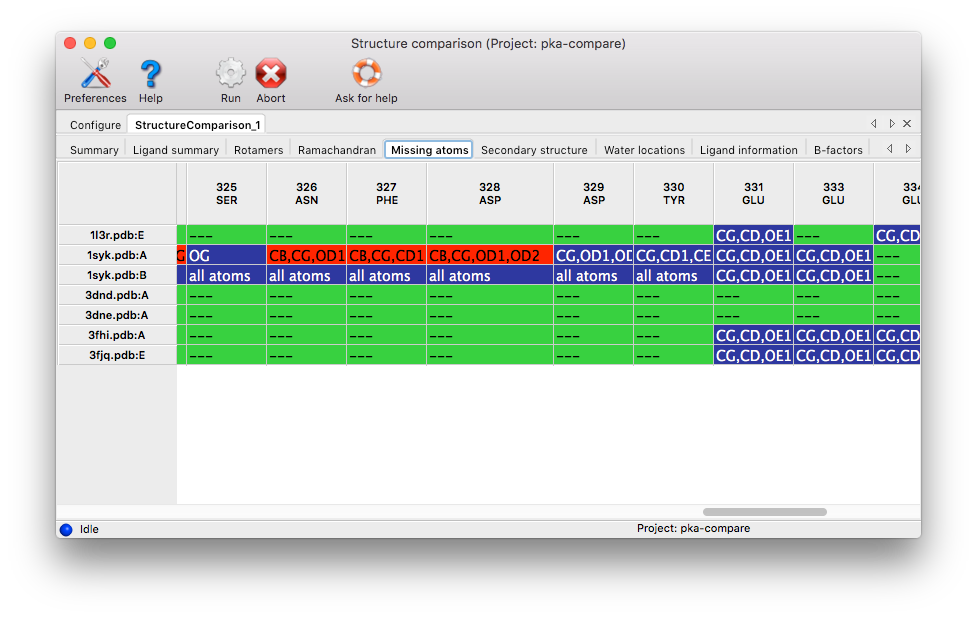Click the blue Idle status indicator icon
The image size is (977, 618).
click(66, 529)
